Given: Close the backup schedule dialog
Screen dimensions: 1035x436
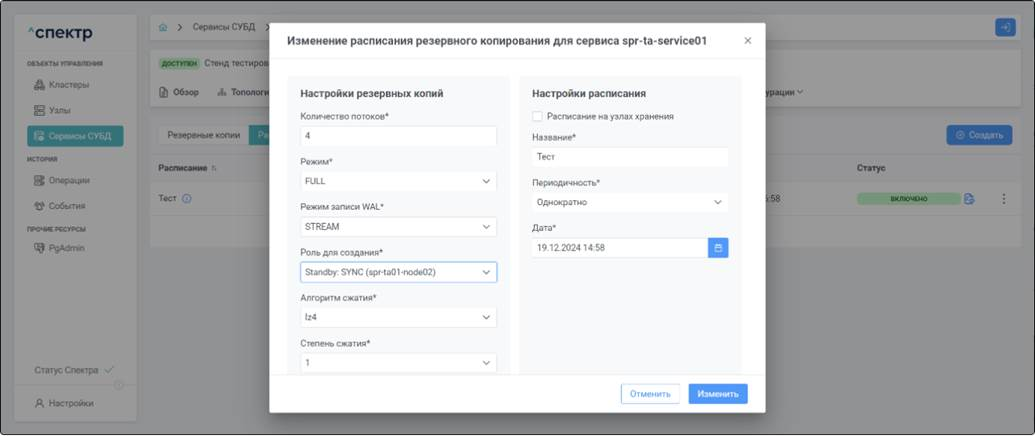Looking at the screenshot, I should [x=747, y=41].
